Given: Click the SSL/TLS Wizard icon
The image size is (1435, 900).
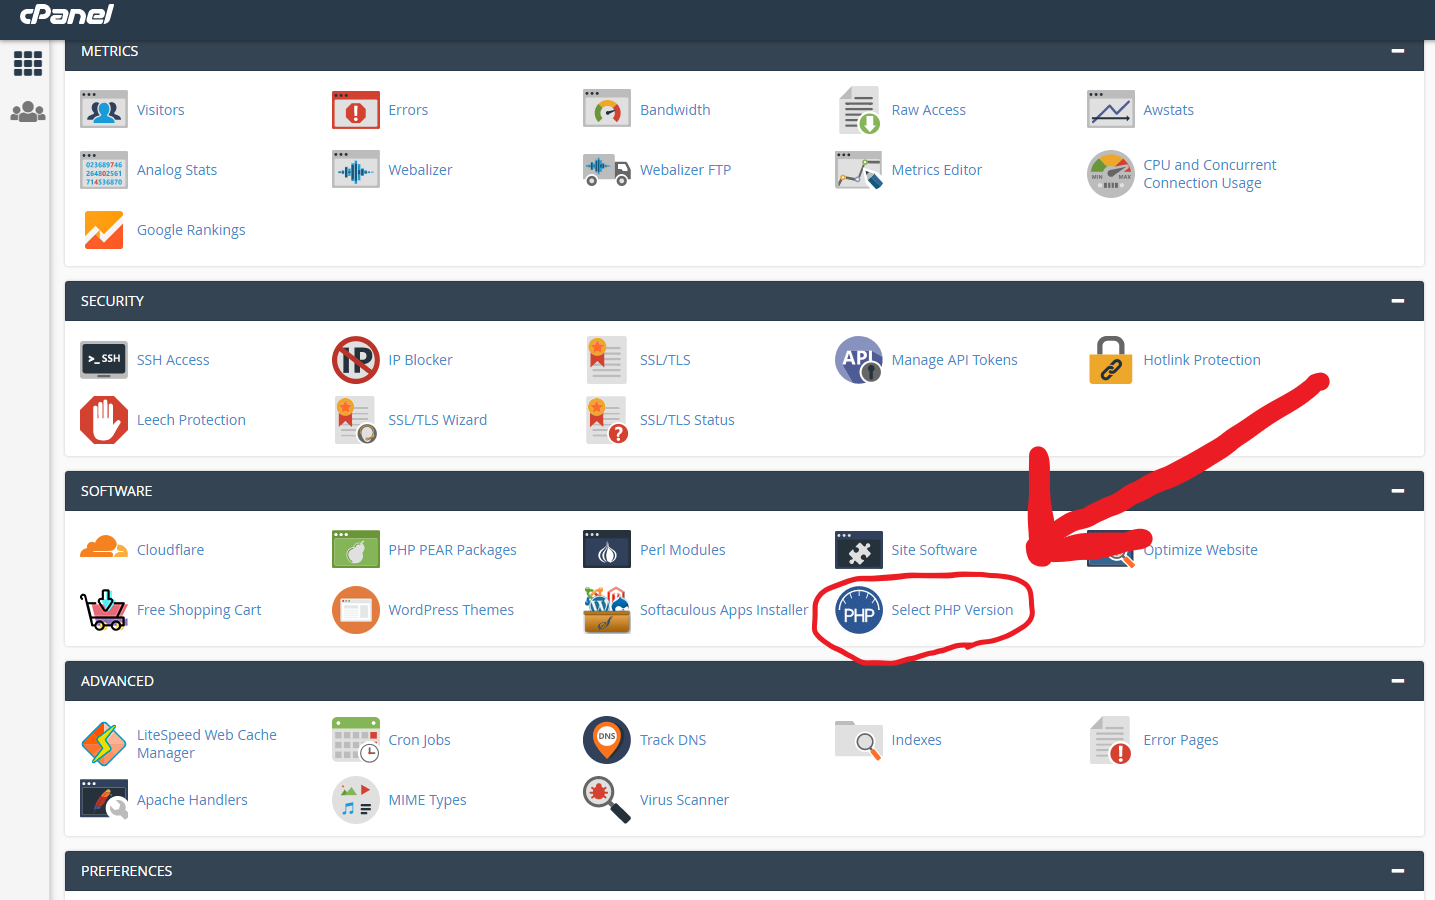Looking at the screenshot, I should 356,420.
